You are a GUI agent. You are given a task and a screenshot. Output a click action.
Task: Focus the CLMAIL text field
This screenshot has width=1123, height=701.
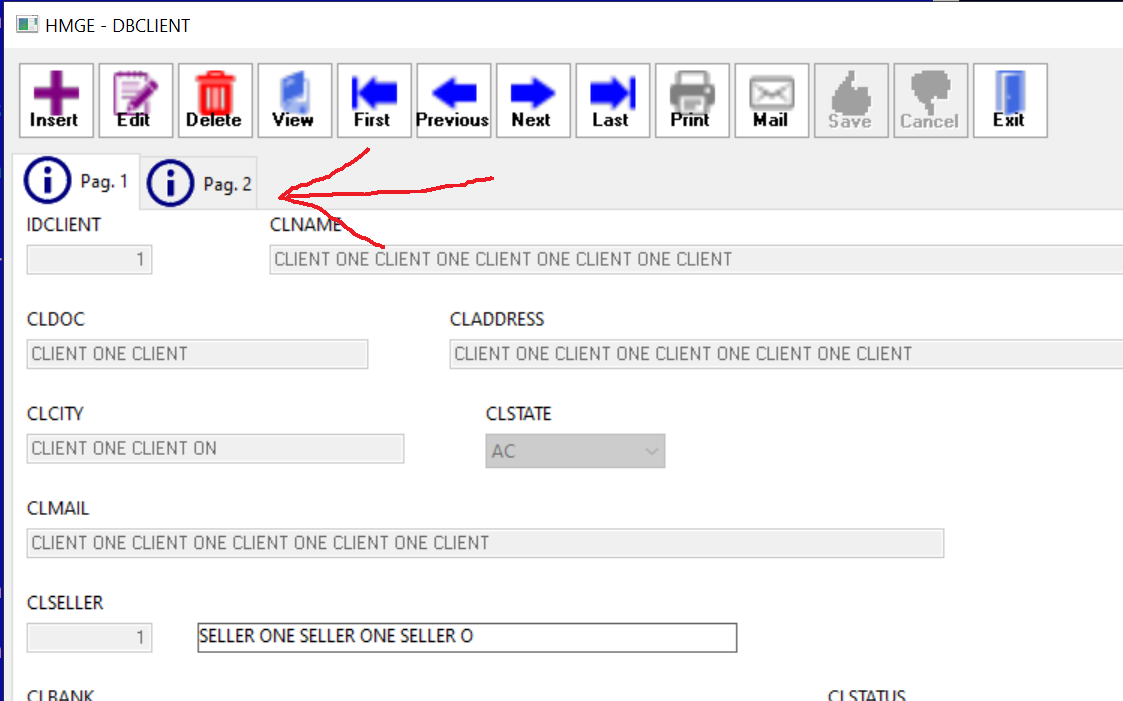(x=485, y=543)
